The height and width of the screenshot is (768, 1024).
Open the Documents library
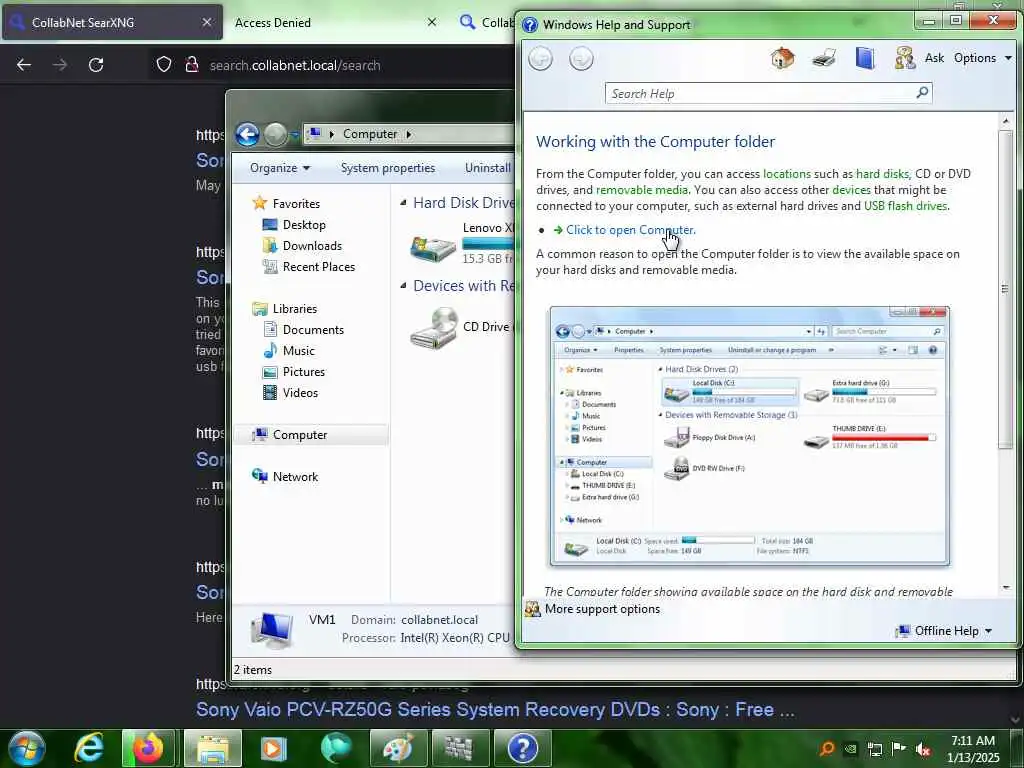point(313,330)
